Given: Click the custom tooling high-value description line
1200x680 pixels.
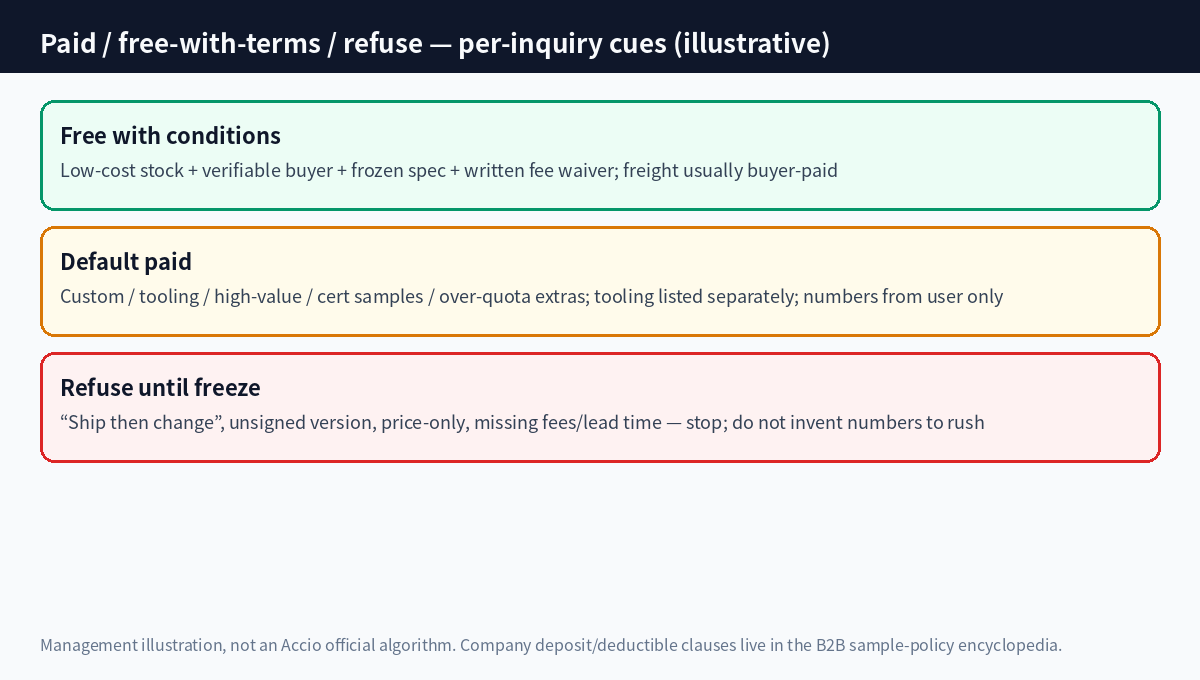Looking at the screenshot, I should click(x=531, y=296).
